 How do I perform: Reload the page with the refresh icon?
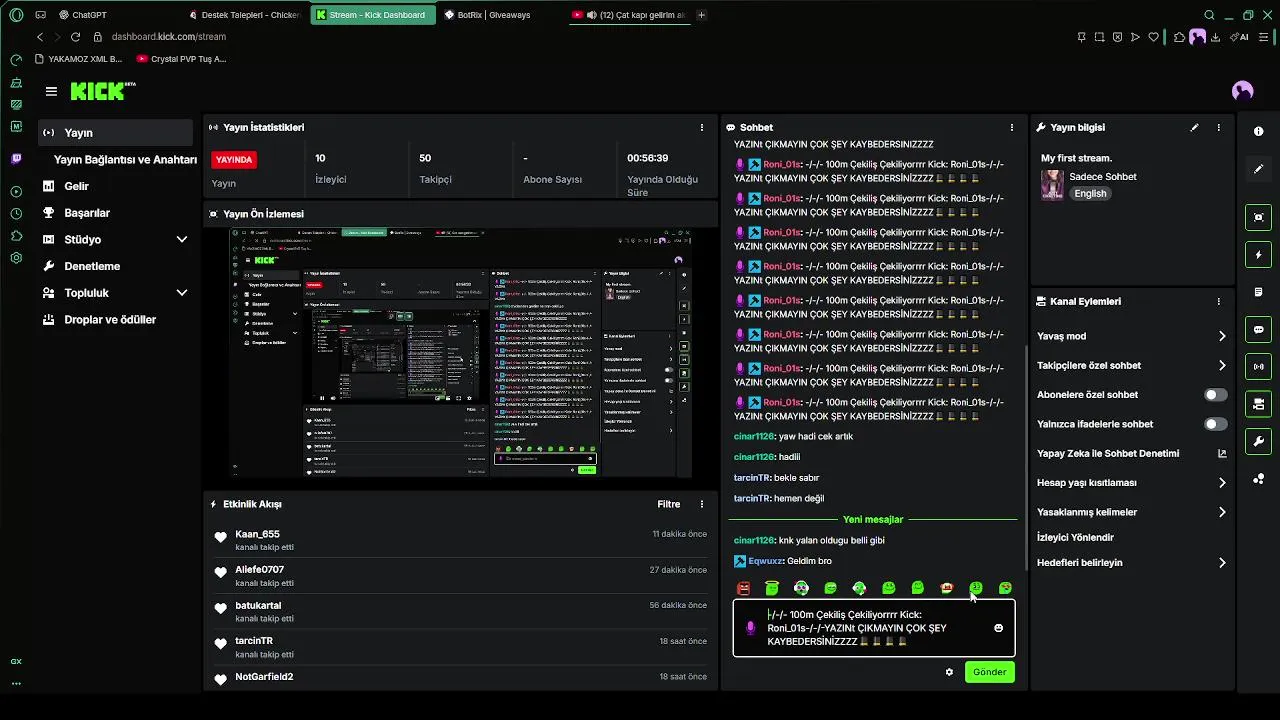click(x=75, y=37)
